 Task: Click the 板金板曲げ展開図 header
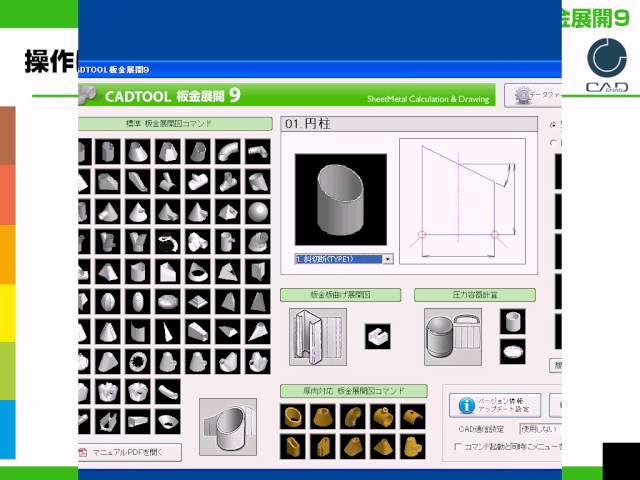(x=340, y=295)
